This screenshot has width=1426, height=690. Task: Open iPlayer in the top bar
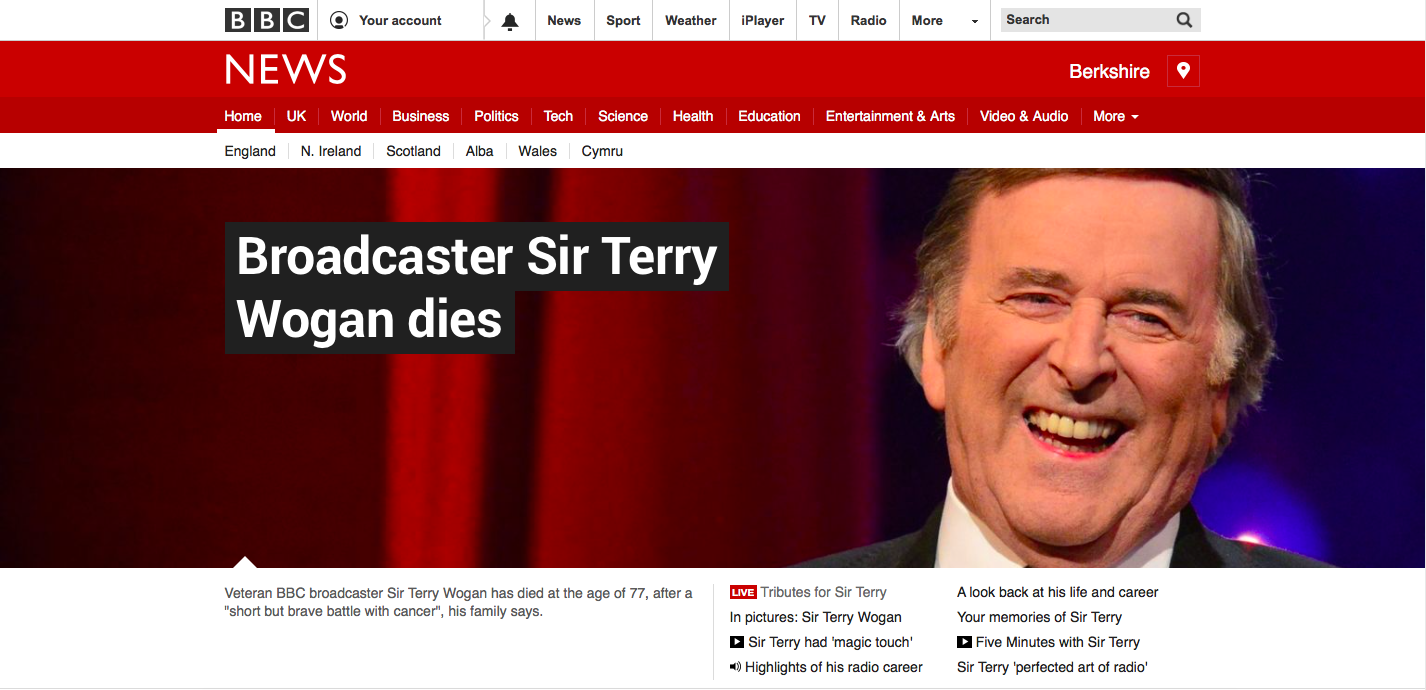click(x=763, y=20)
